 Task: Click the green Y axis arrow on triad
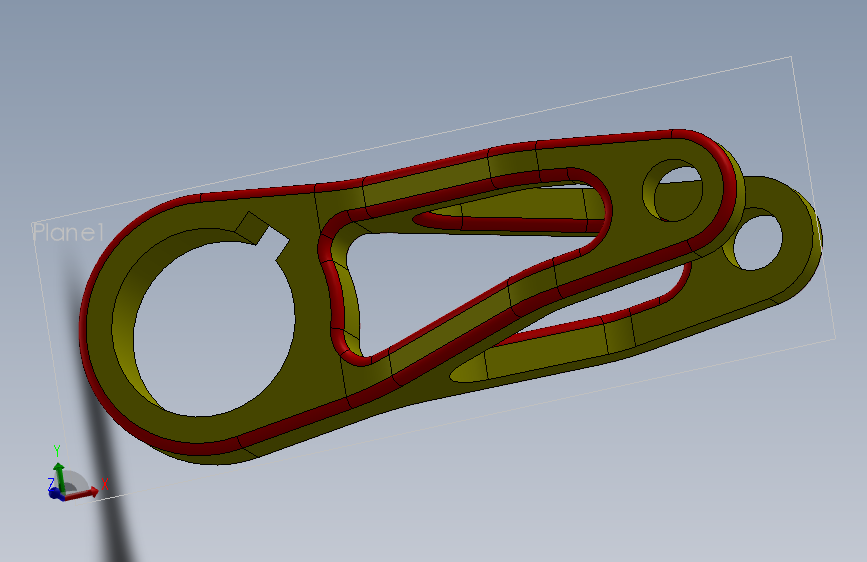coord(59,477)
